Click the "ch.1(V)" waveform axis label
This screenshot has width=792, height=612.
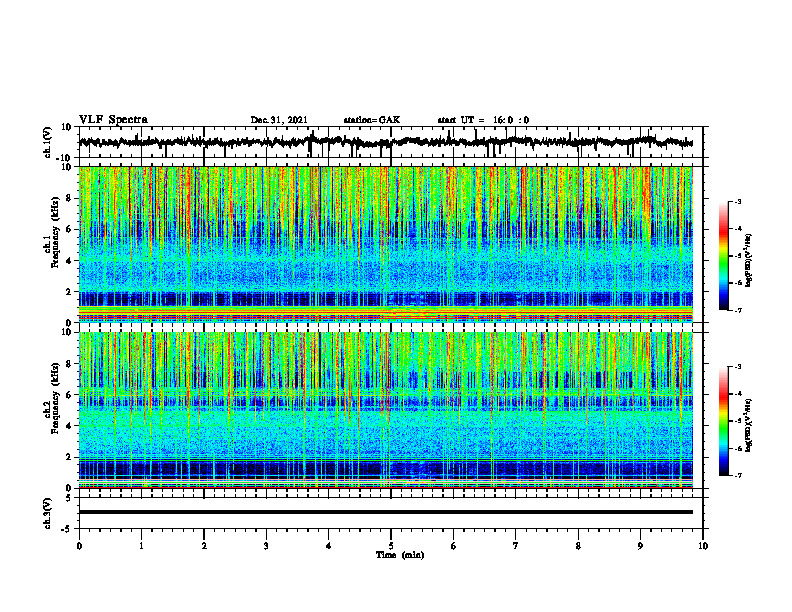pos(48,142)
